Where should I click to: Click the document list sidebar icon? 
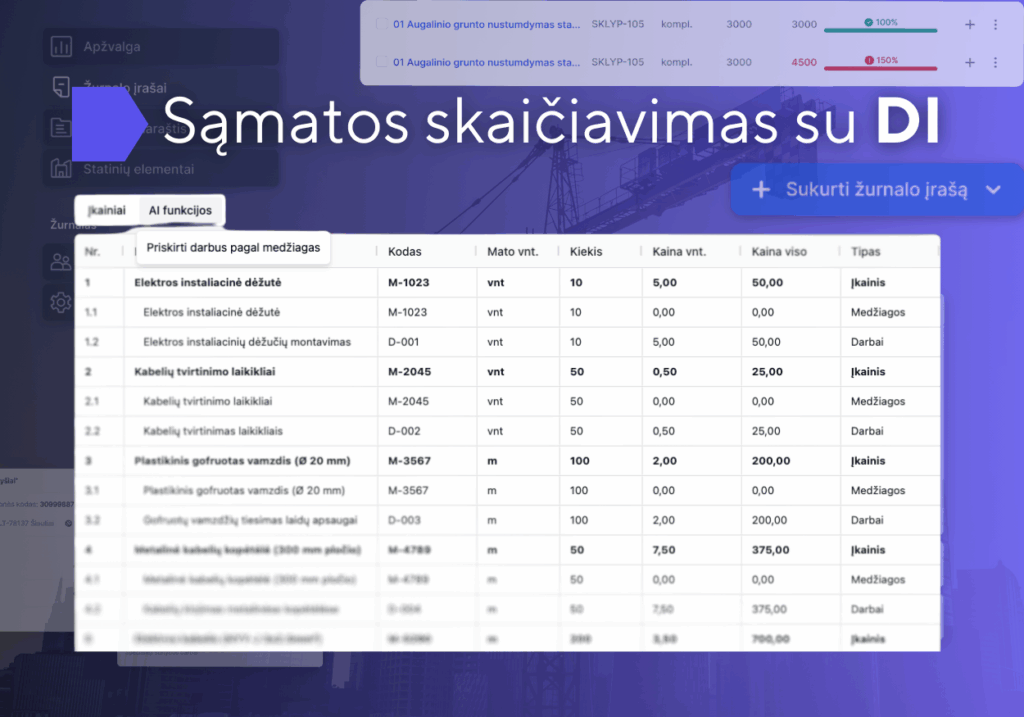pyautogui.click(x=61, y=127)
